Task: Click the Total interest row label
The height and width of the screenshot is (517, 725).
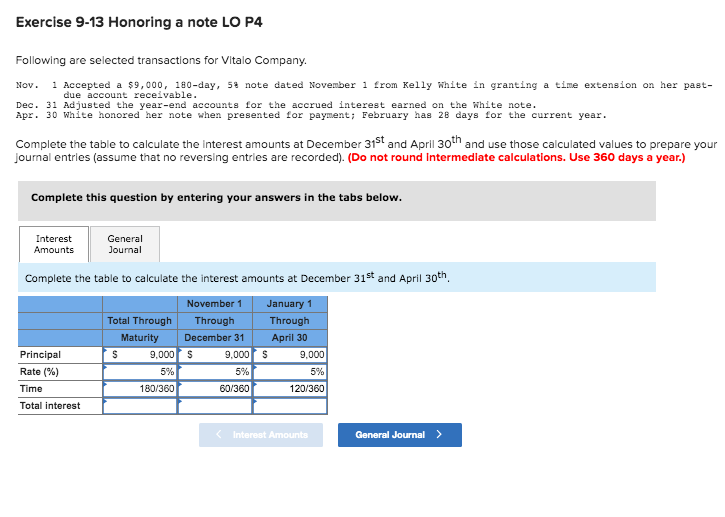Action: click(50, 406)
